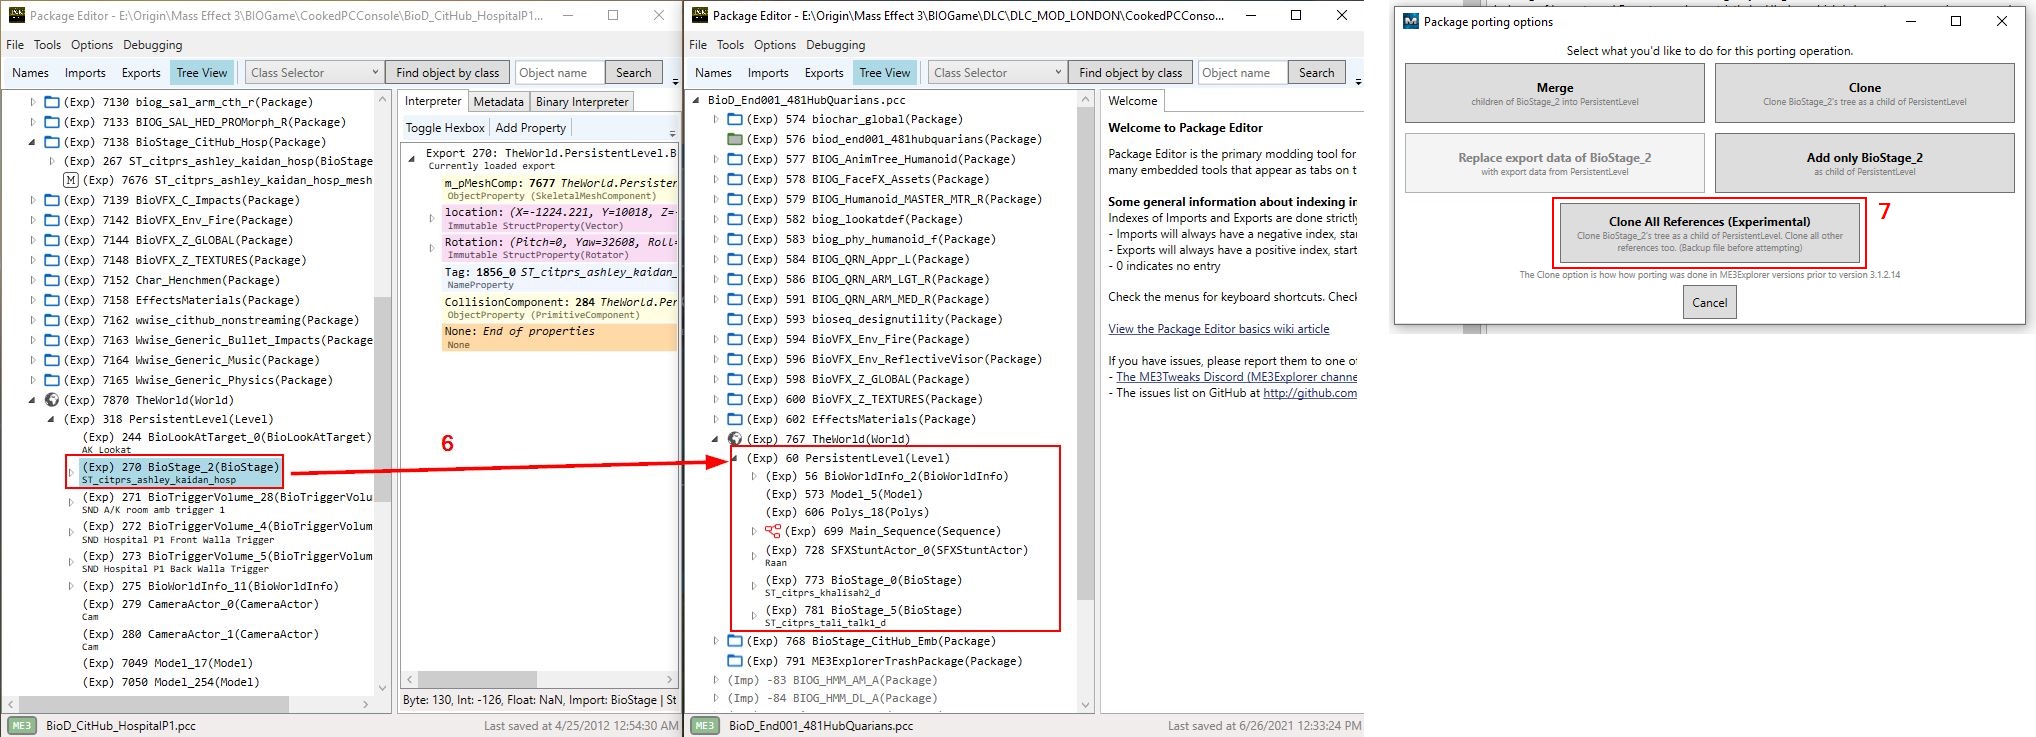Viewport: 2036px width, 737px height.
Task: Click Add Property button
Action: coord(530,128)
